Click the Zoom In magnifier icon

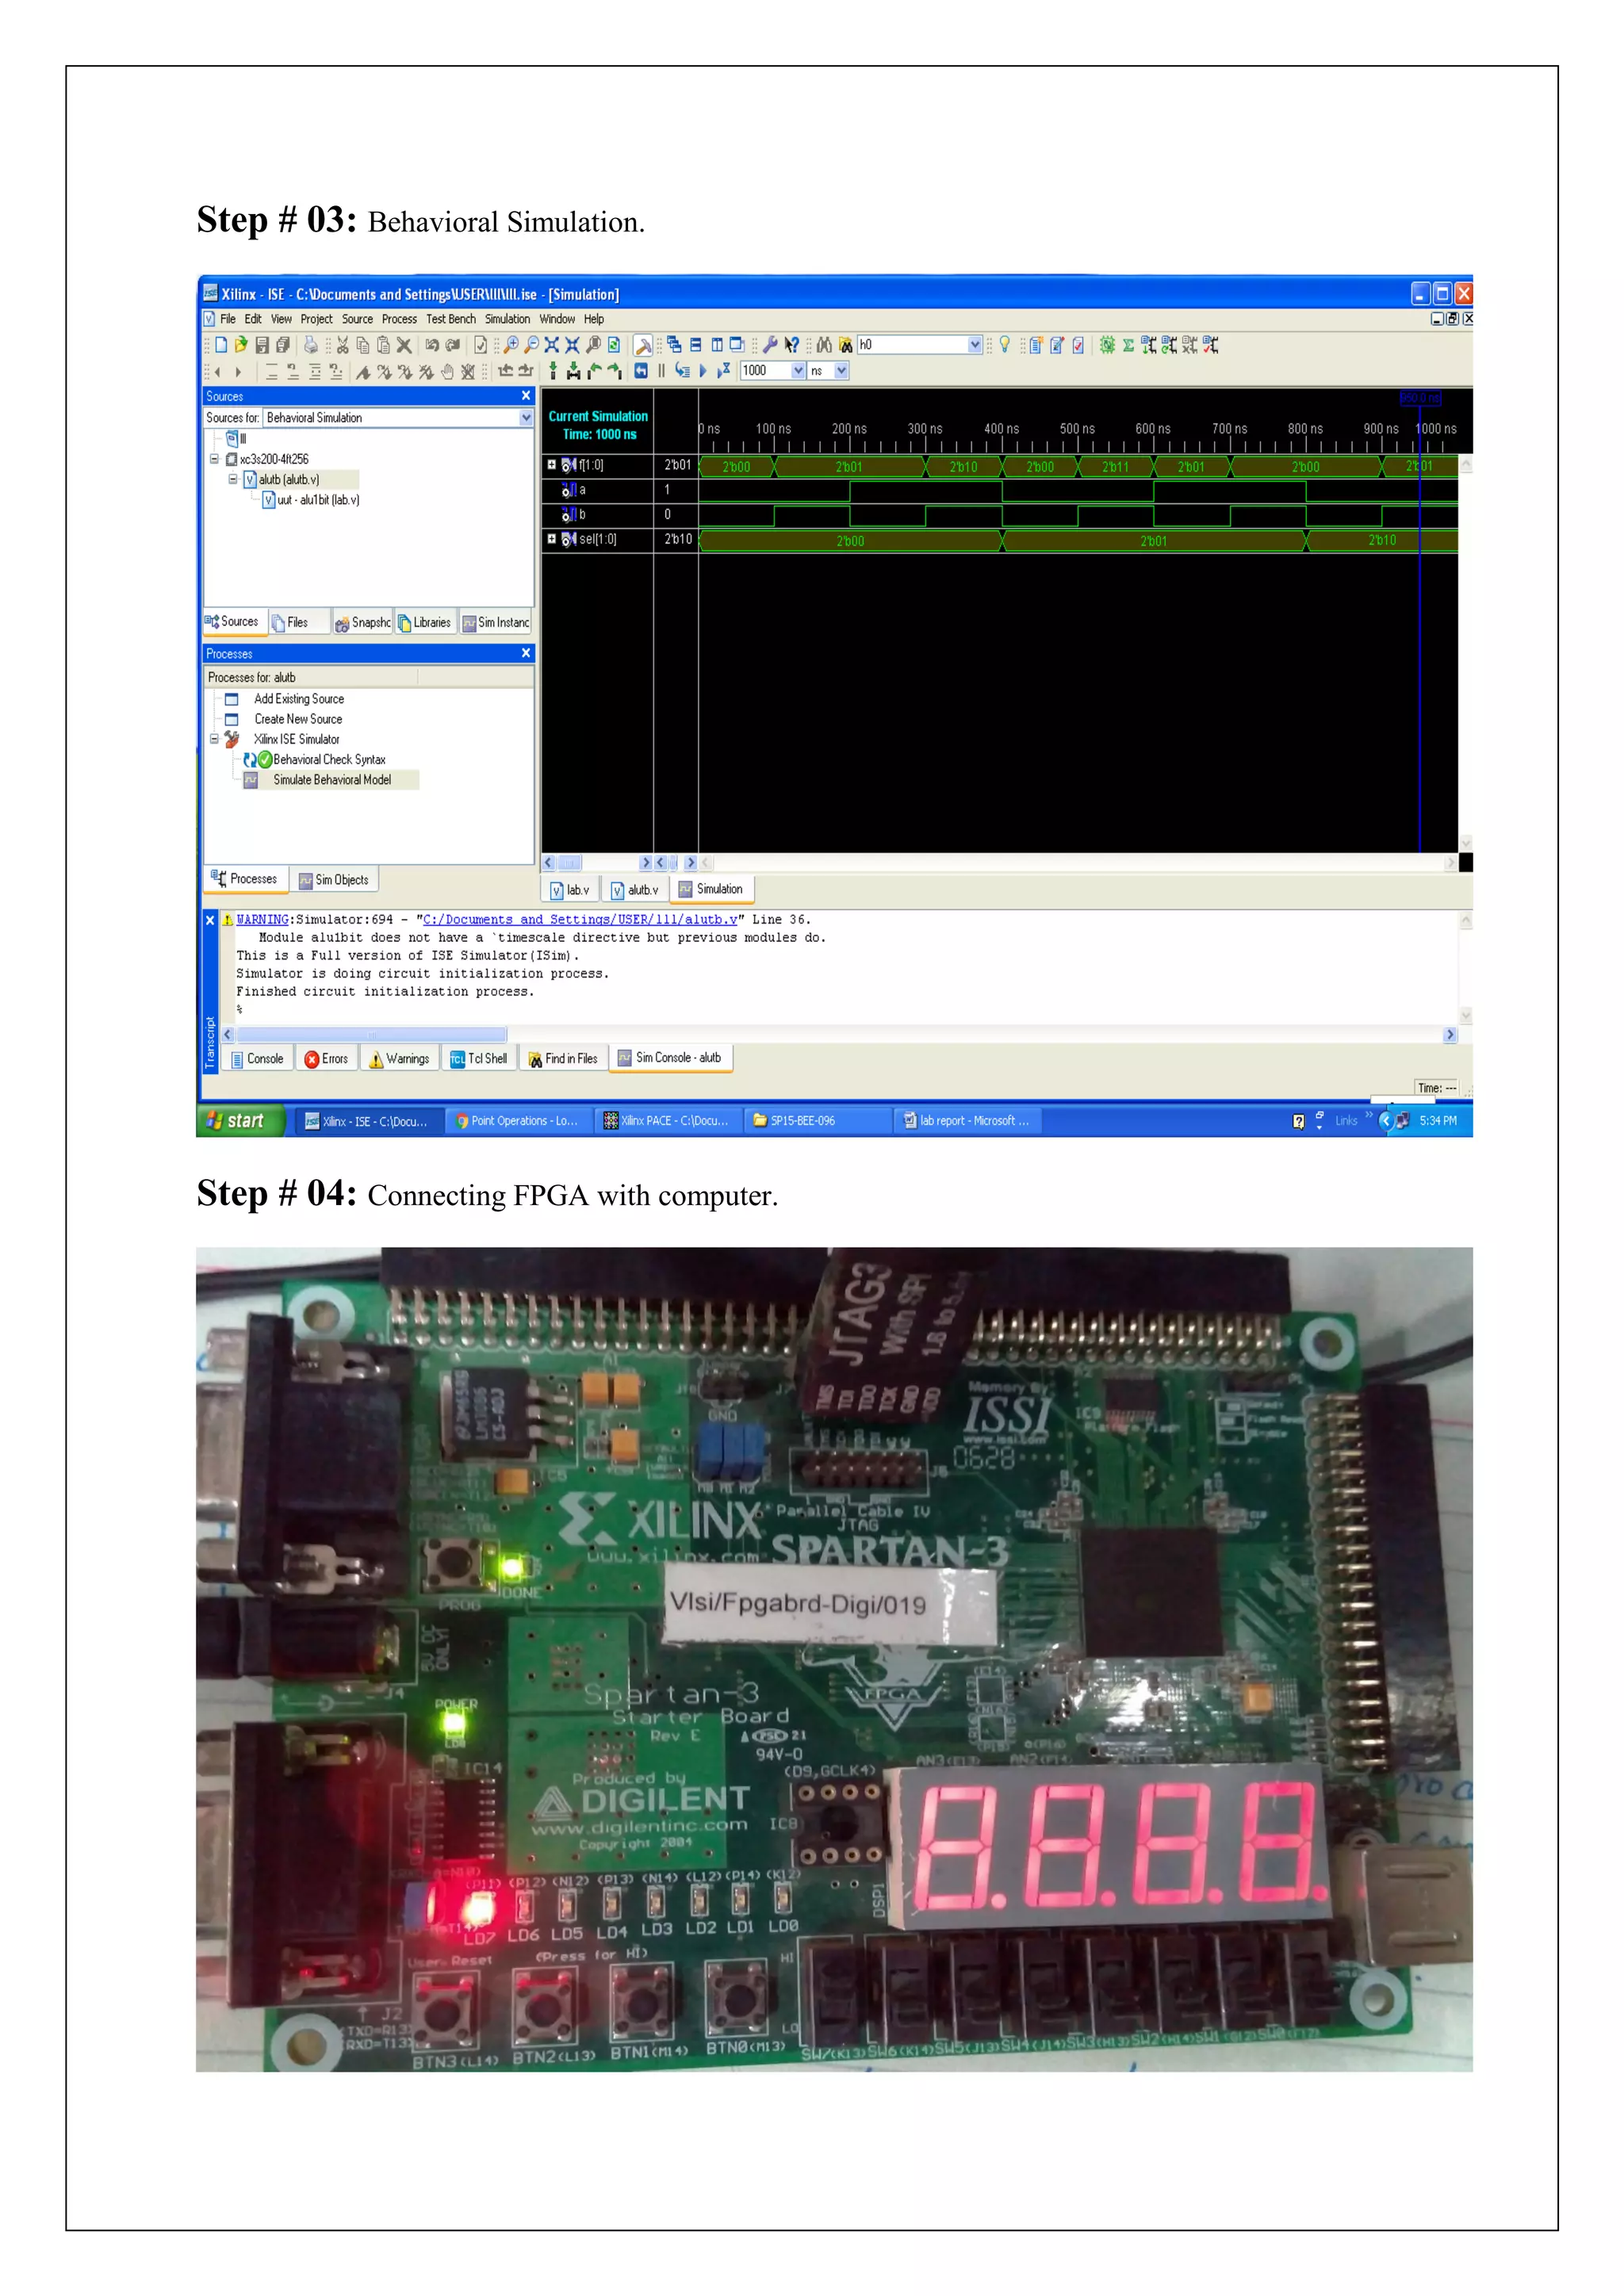512,345
